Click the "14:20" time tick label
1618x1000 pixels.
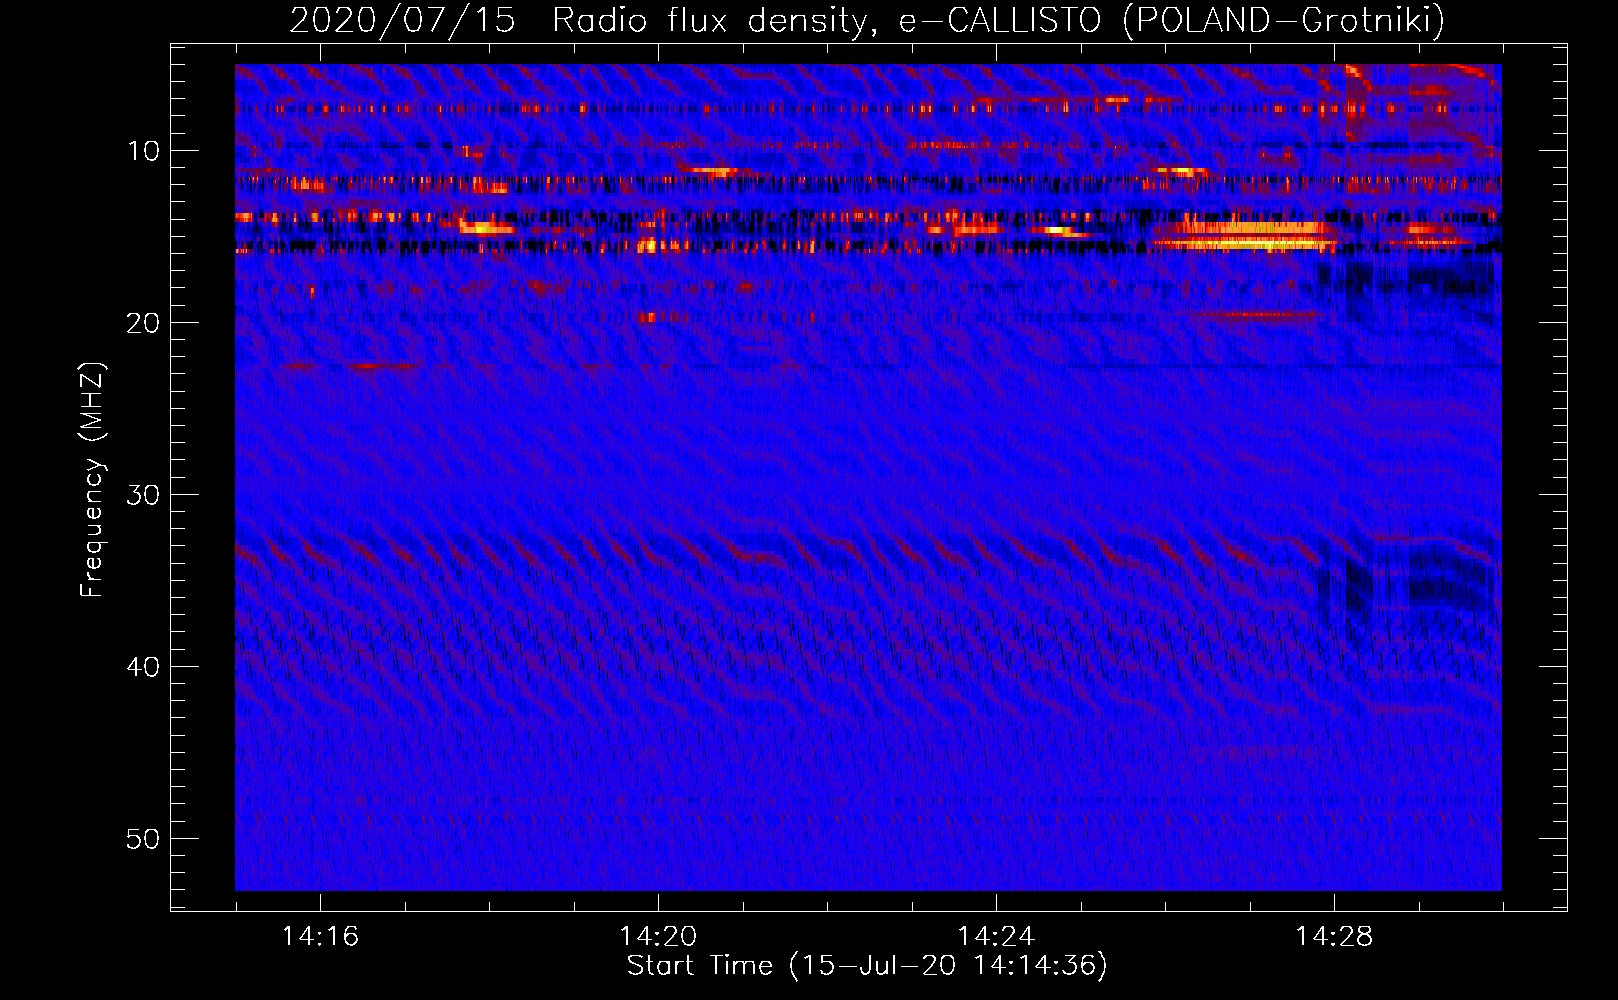tap(658, 936)
